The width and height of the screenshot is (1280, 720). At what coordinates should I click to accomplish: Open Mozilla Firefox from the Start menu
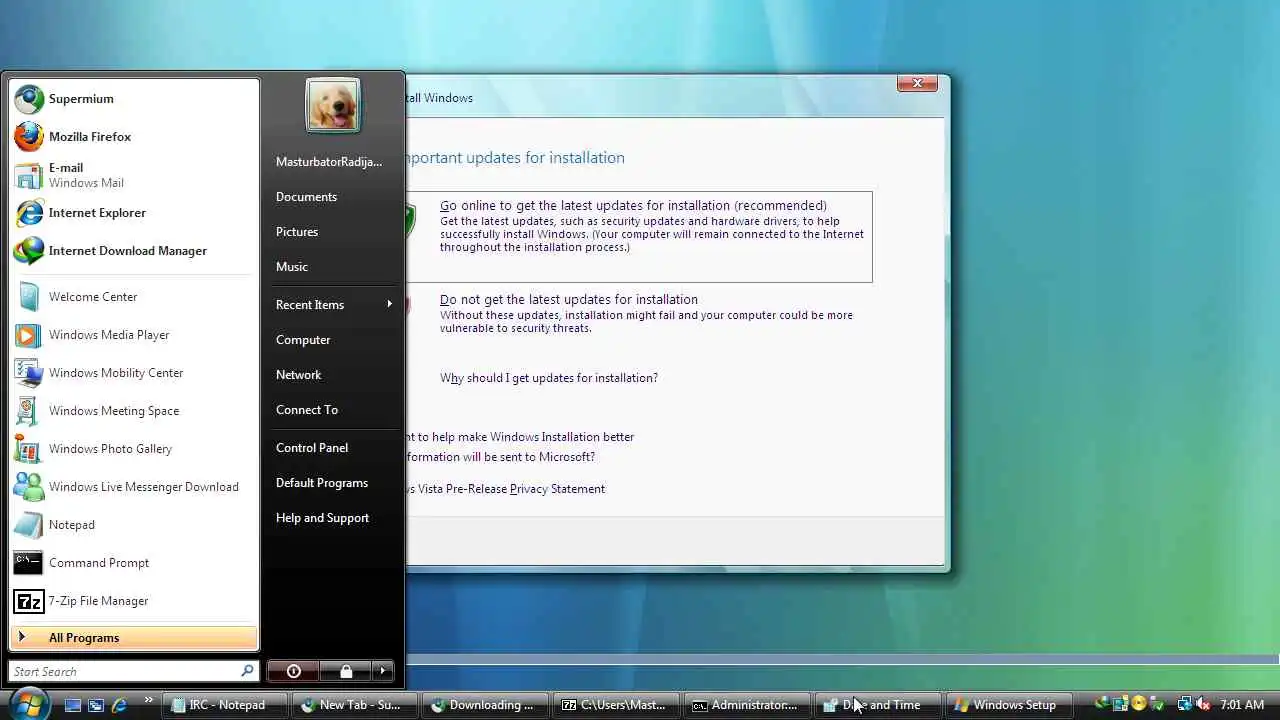134,137
